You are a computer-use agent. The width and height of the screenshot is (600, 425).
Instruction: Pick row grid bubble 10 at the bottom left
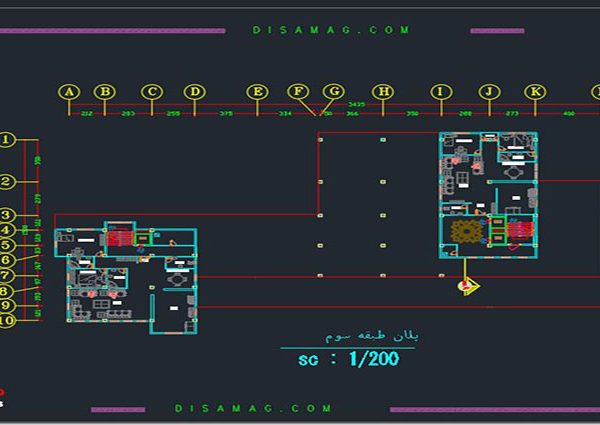click(7, 321)
